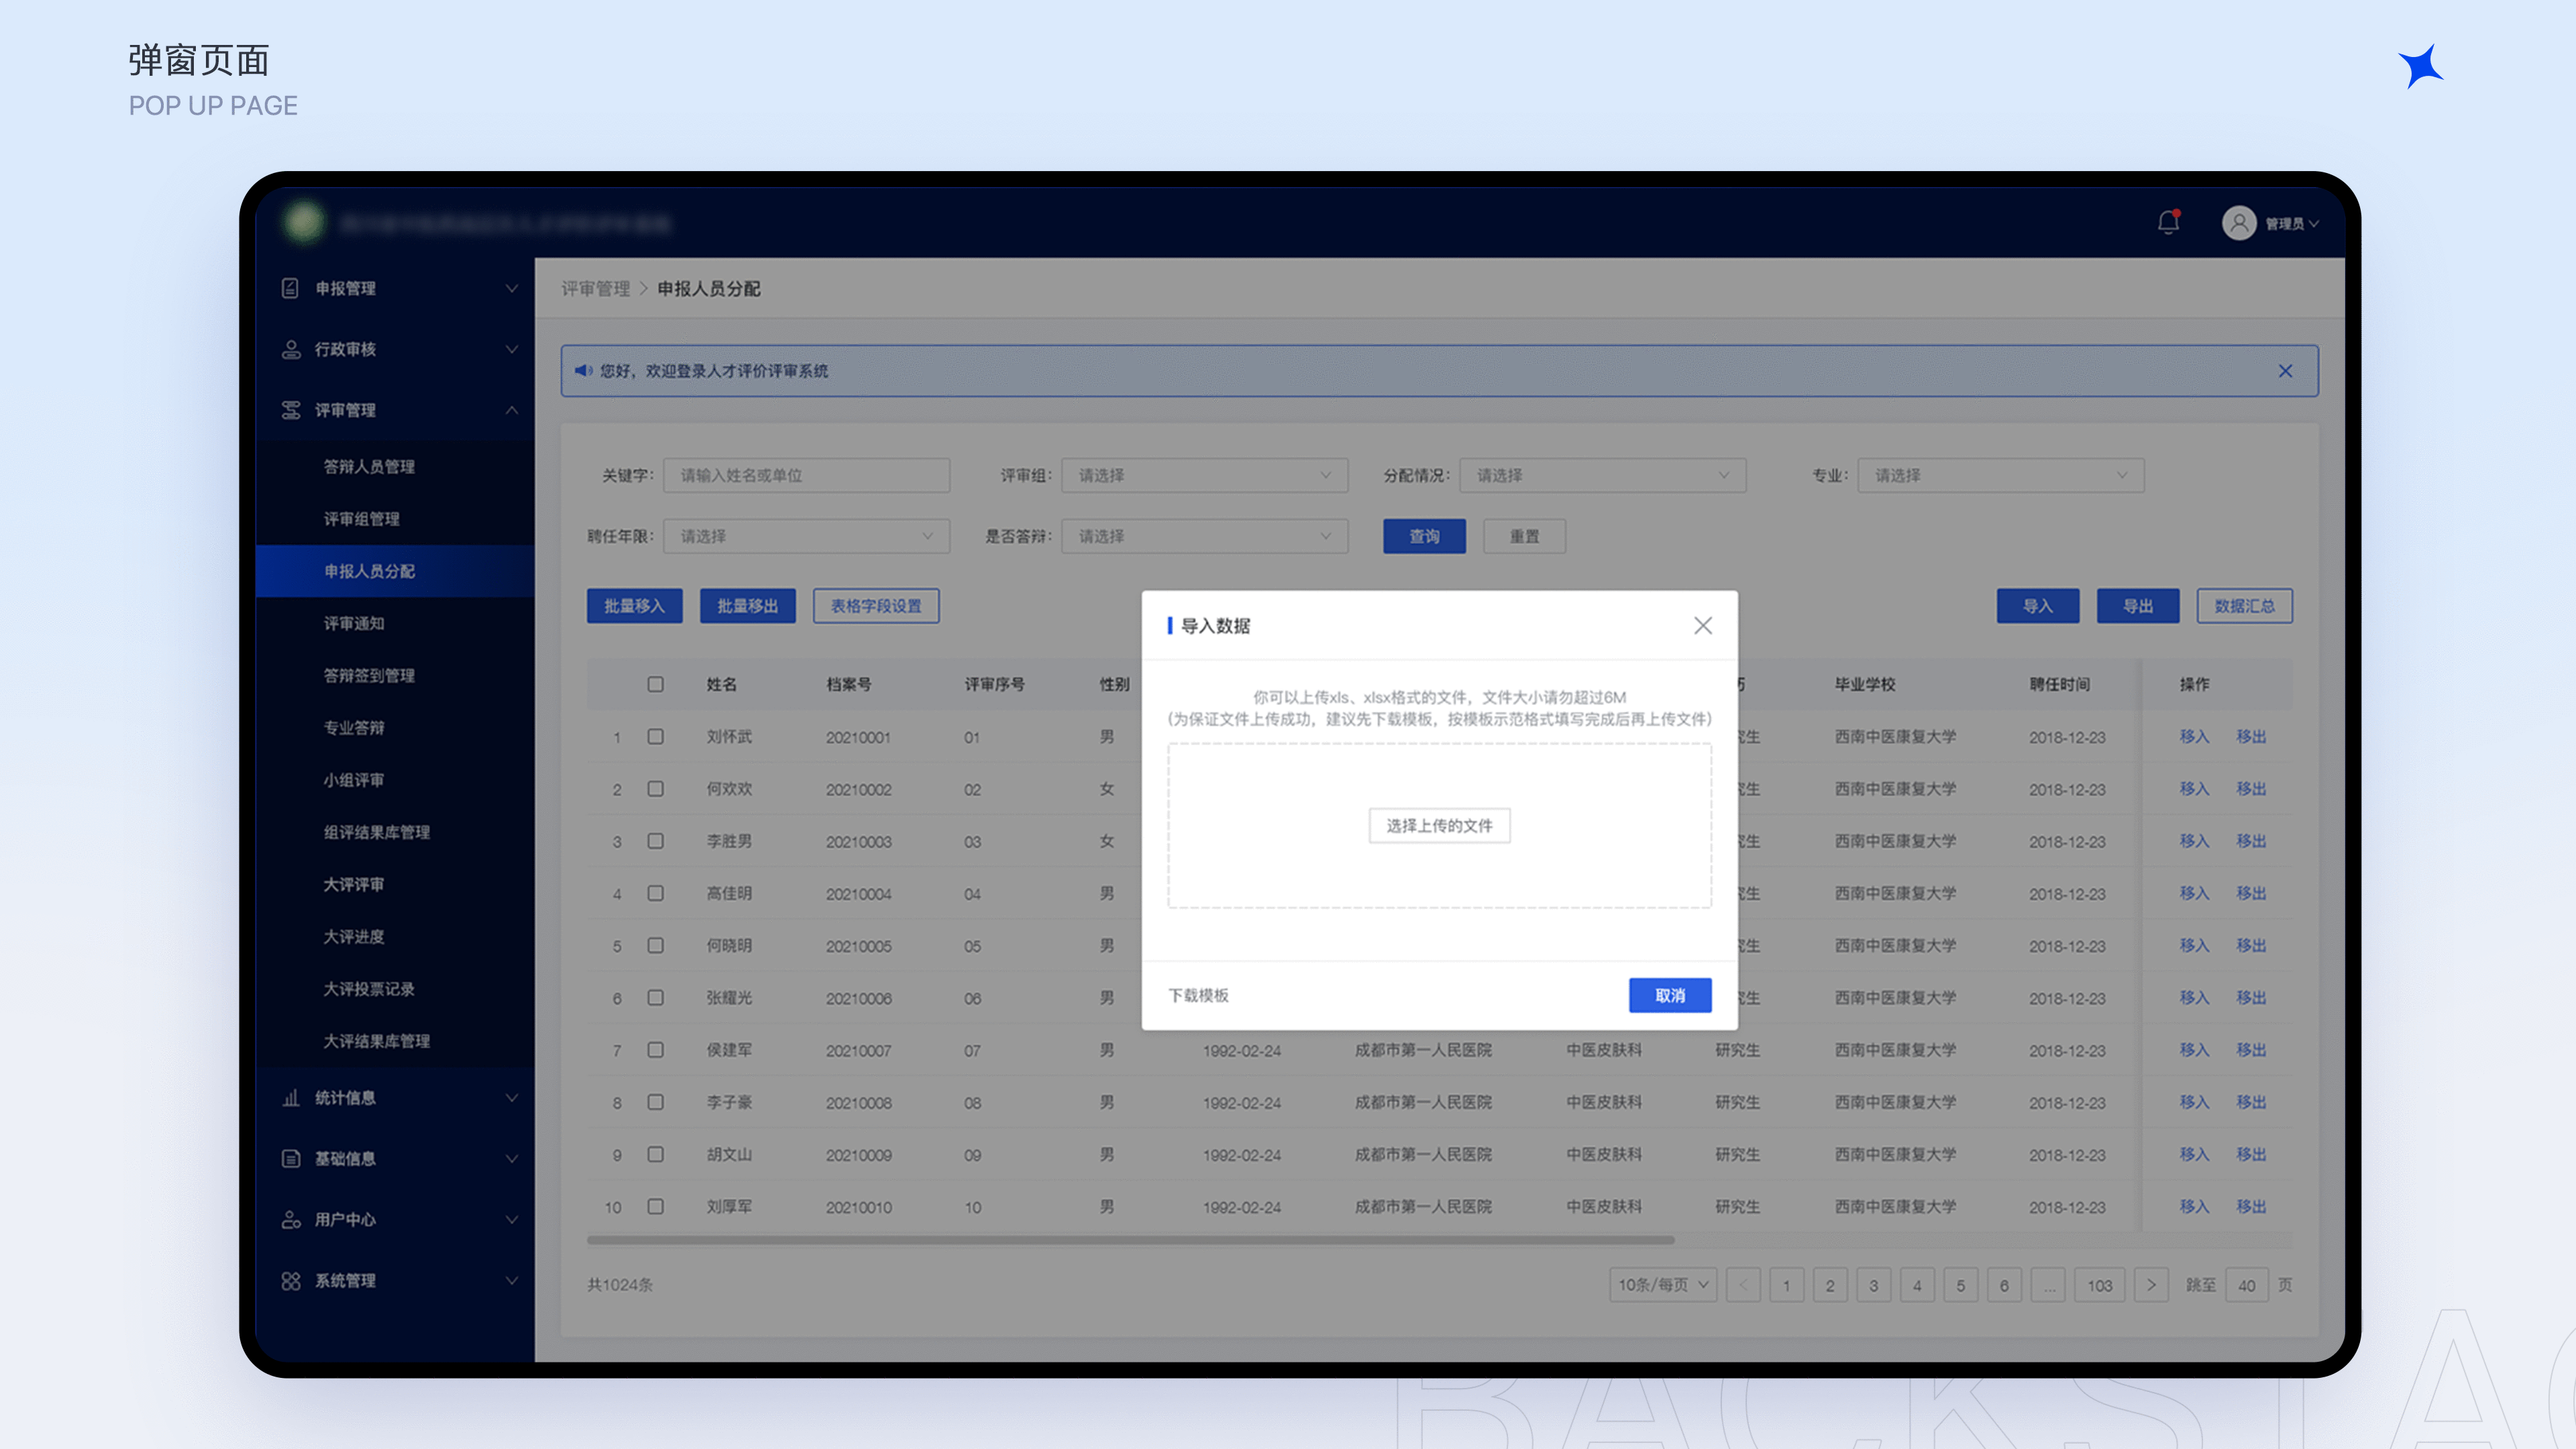
Task: Expand the 10条/每页 page size dropdown
Action: tap(1662, 1284)
